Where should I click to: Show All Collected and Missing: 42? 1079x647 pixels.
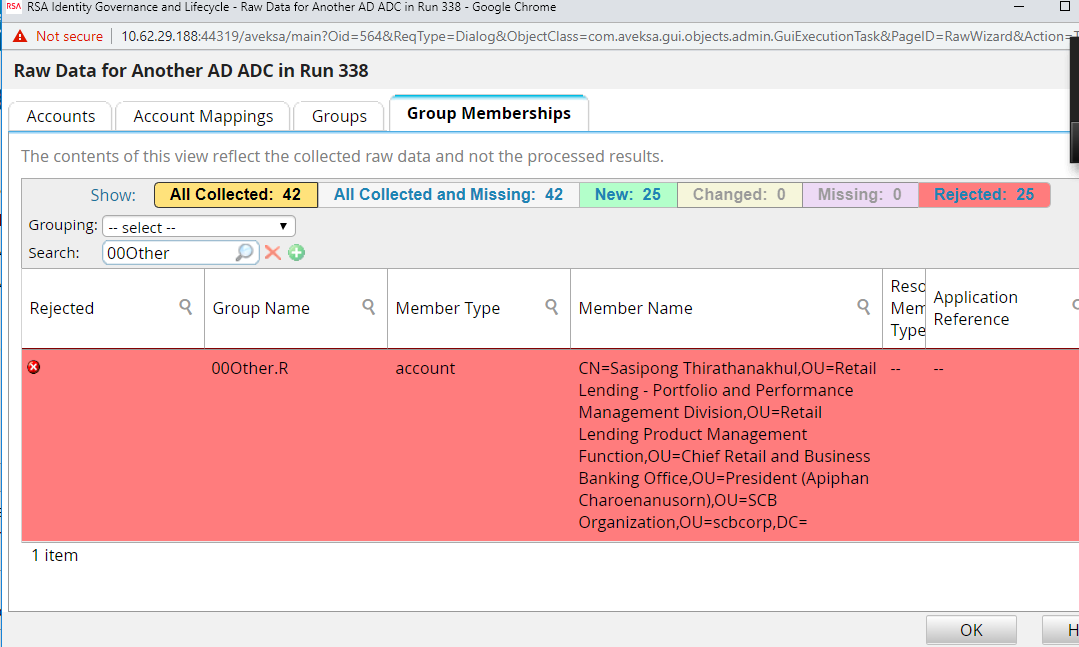(448, 195)
